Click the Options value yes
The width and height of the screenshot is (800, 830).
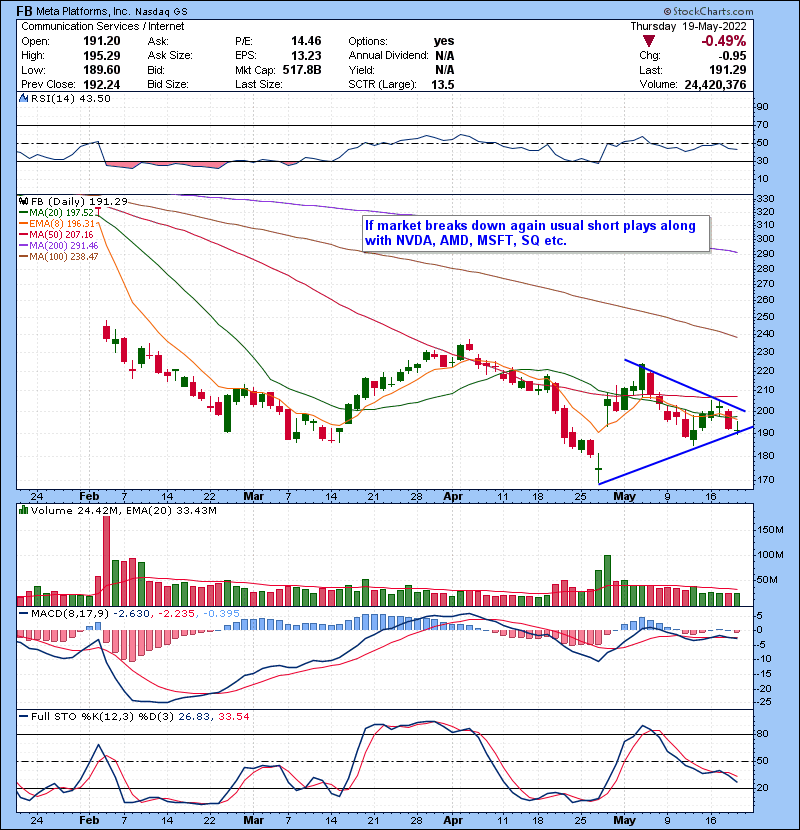tap(444, 41)
